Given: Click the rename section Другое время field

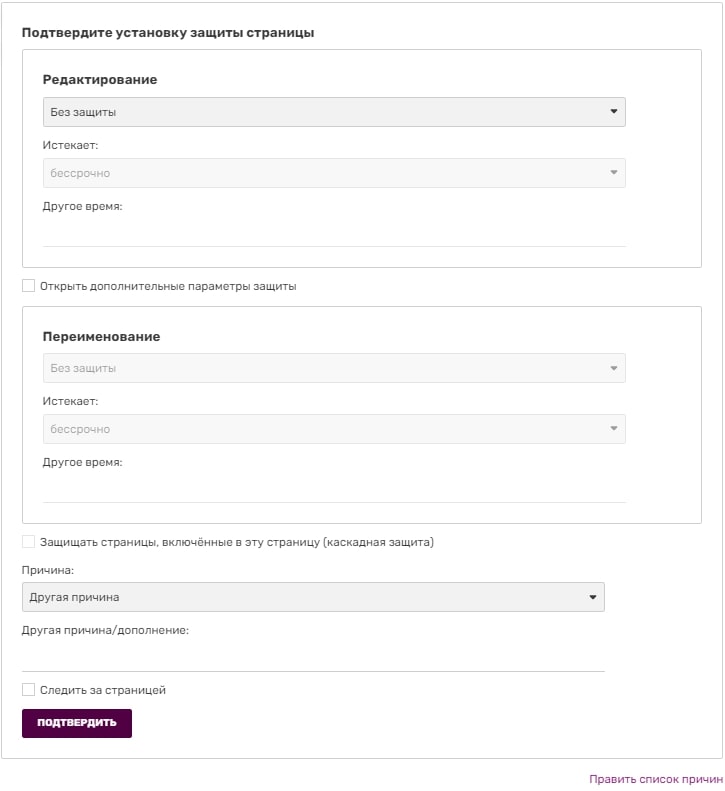Looking at the screenshot, I should (333, 489).
